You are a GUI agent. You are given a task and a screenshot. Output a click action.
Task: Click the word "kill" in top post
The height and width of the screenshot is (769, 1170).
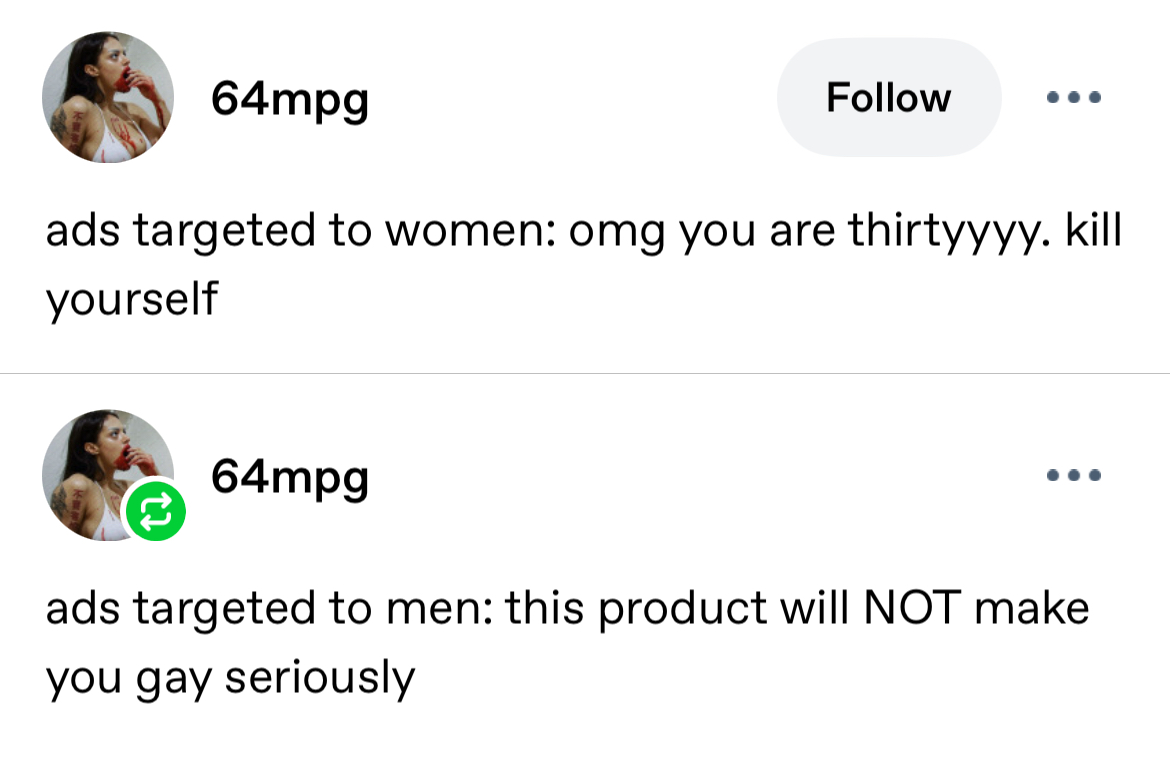(1093, 230)
